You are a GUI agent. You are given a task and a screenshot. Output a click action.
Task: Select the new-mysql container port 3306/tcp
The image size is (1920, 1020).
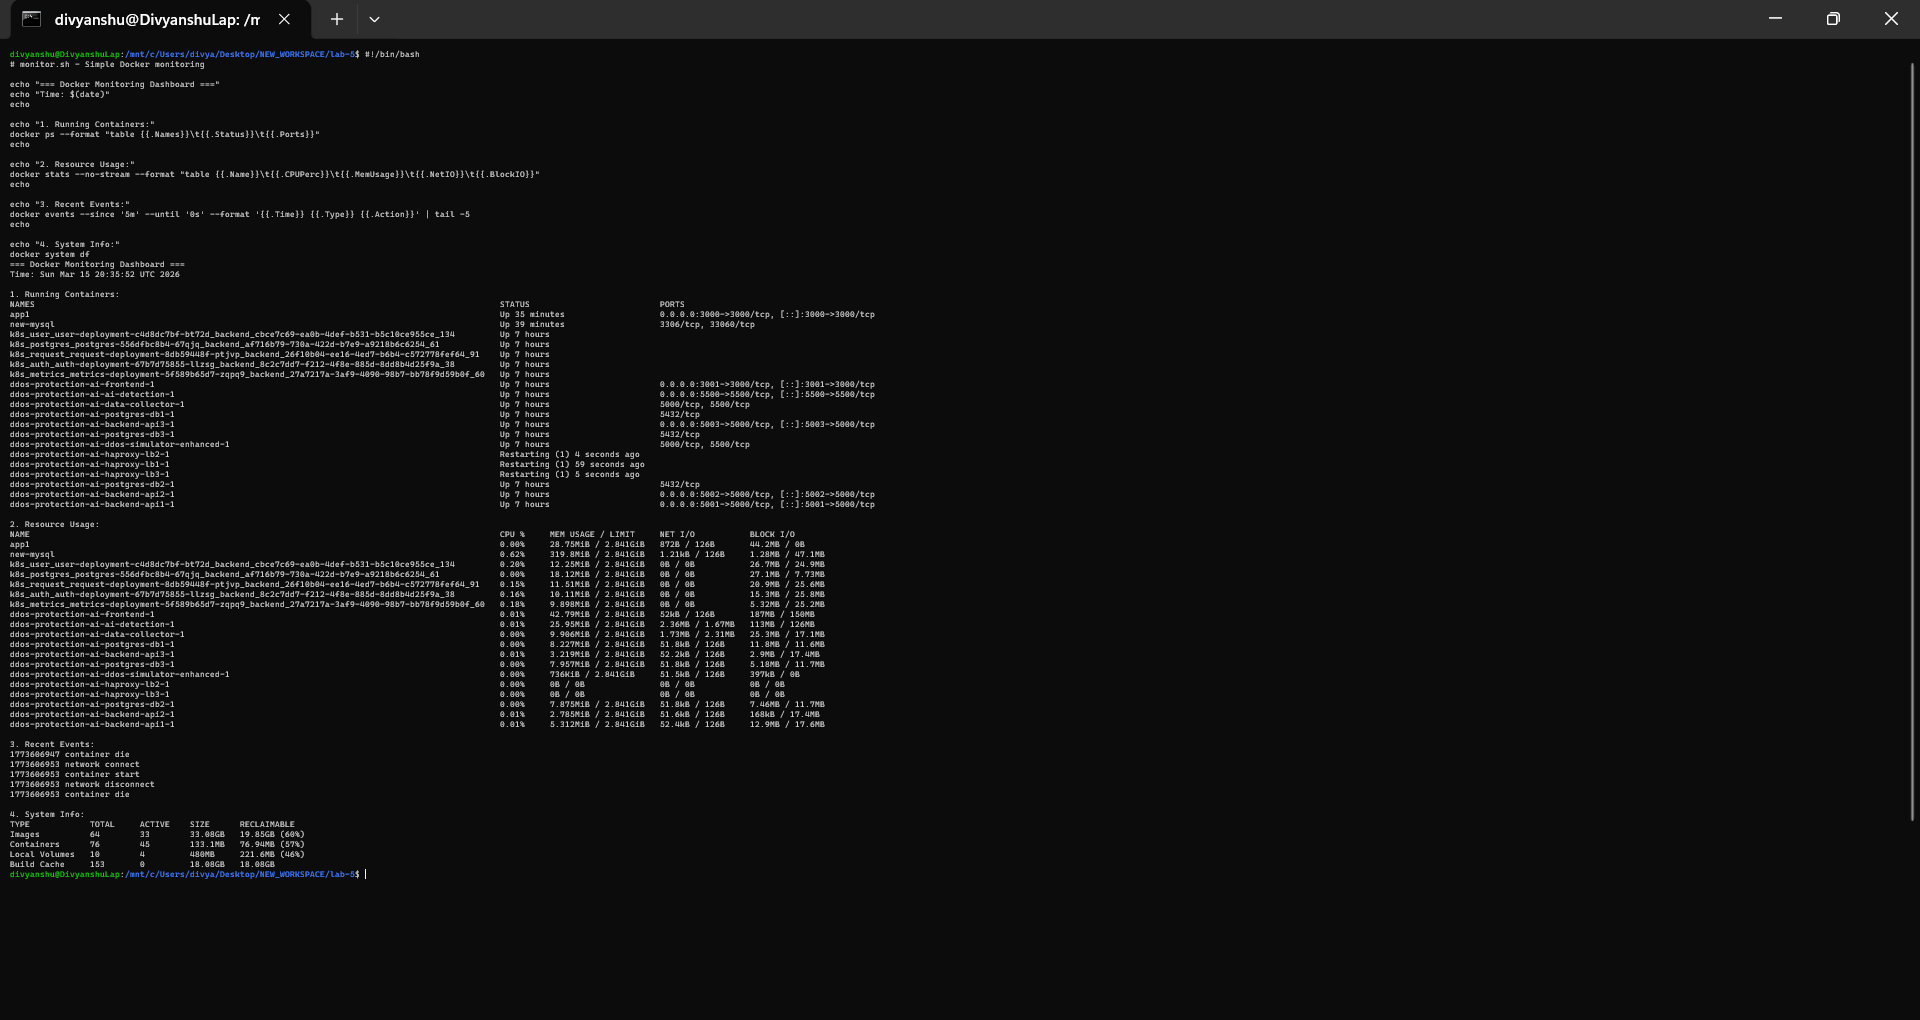tap(680, 324)
